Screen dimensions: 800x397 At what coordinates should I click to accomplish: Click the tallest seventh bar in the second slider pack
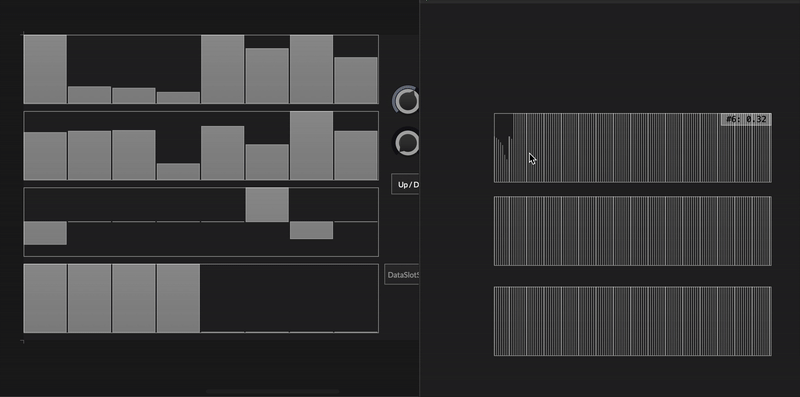[x=311, y=146]
